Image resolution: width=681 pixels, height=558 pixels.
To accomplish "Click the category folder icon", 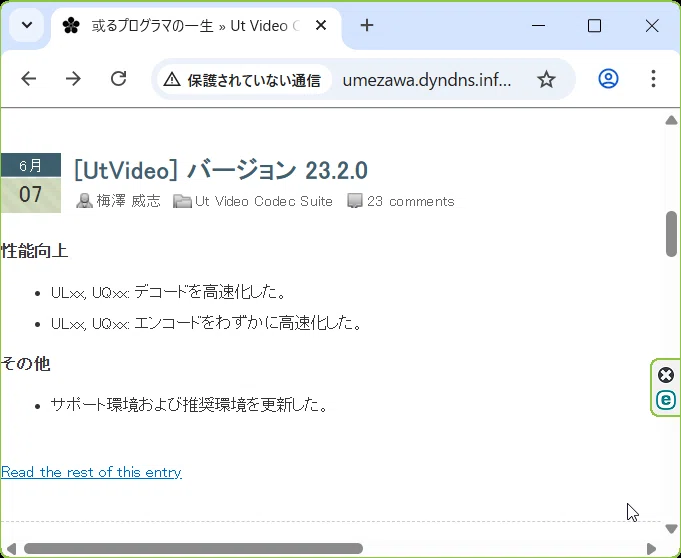I will pos(182,201).
